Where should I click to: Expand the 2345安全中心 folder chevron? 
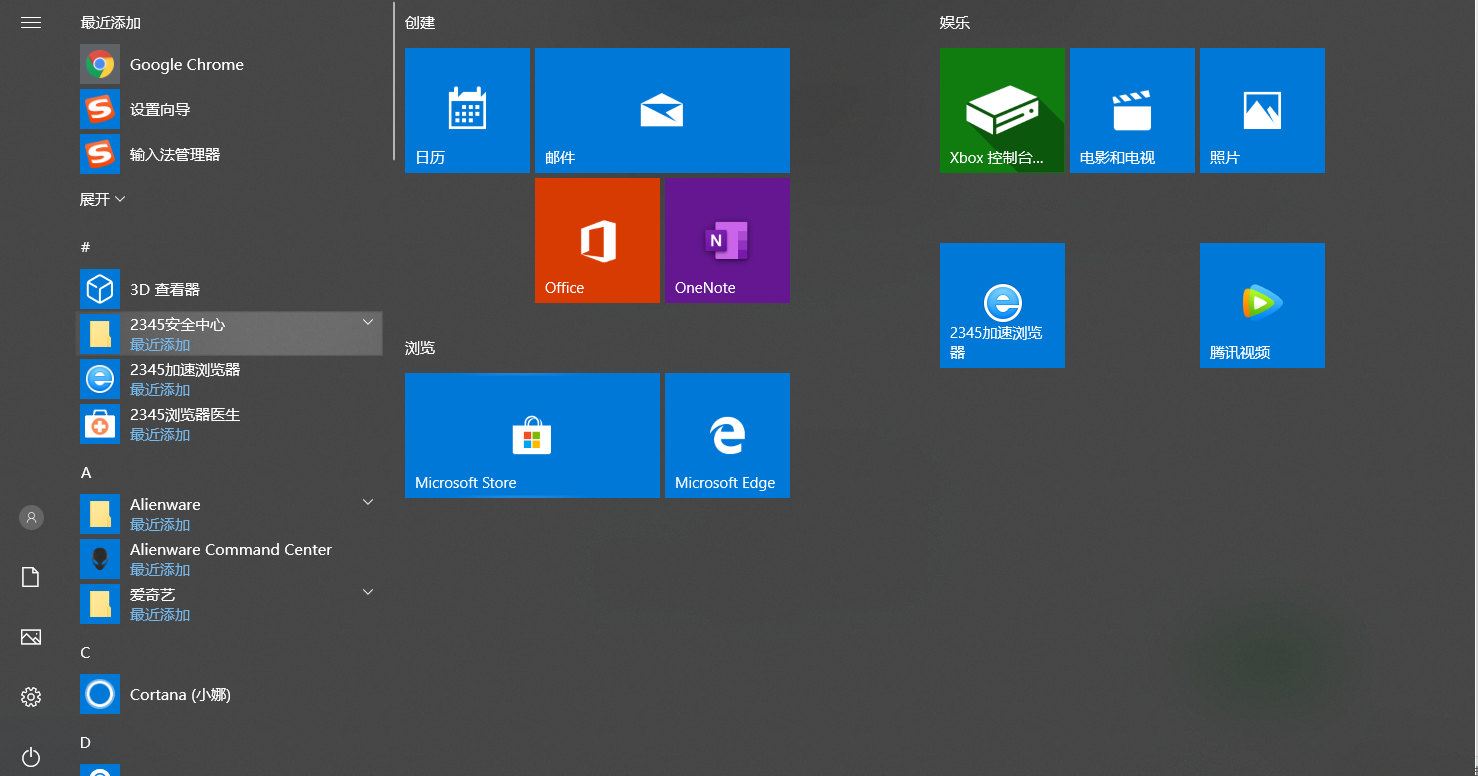pos(367,322)
